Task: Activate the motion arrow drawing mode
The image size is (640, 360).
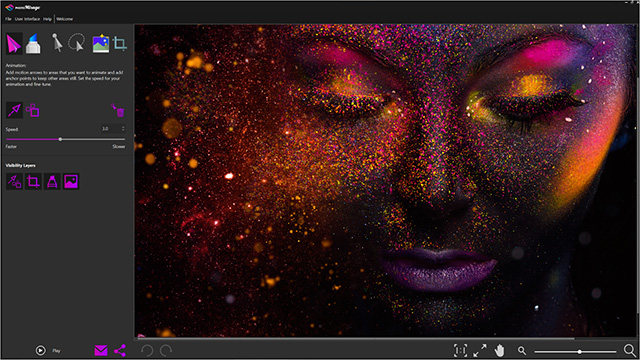Action: 14,110
